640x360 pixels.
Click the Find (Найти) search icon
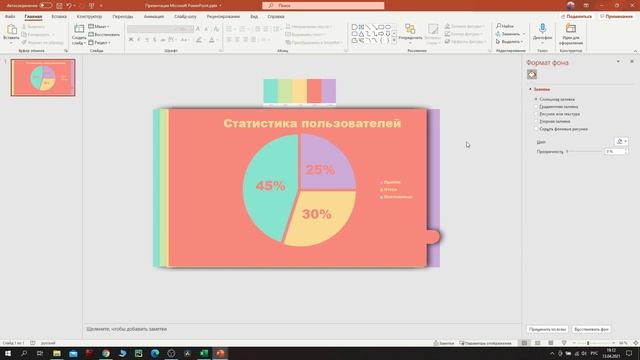point(498,26)
